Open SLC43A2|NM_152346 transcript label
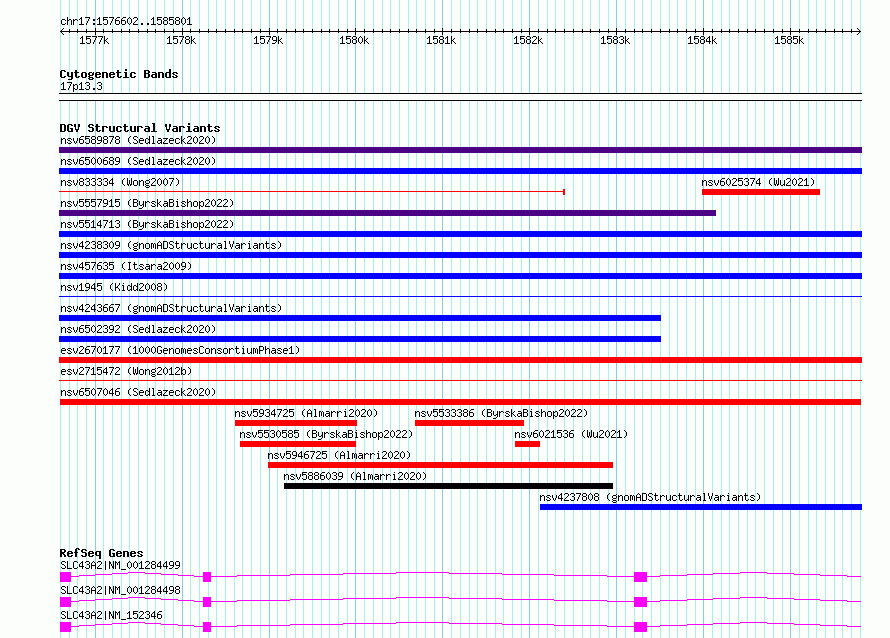The height and width of the screenshot is (638, 890). point(111,615)
